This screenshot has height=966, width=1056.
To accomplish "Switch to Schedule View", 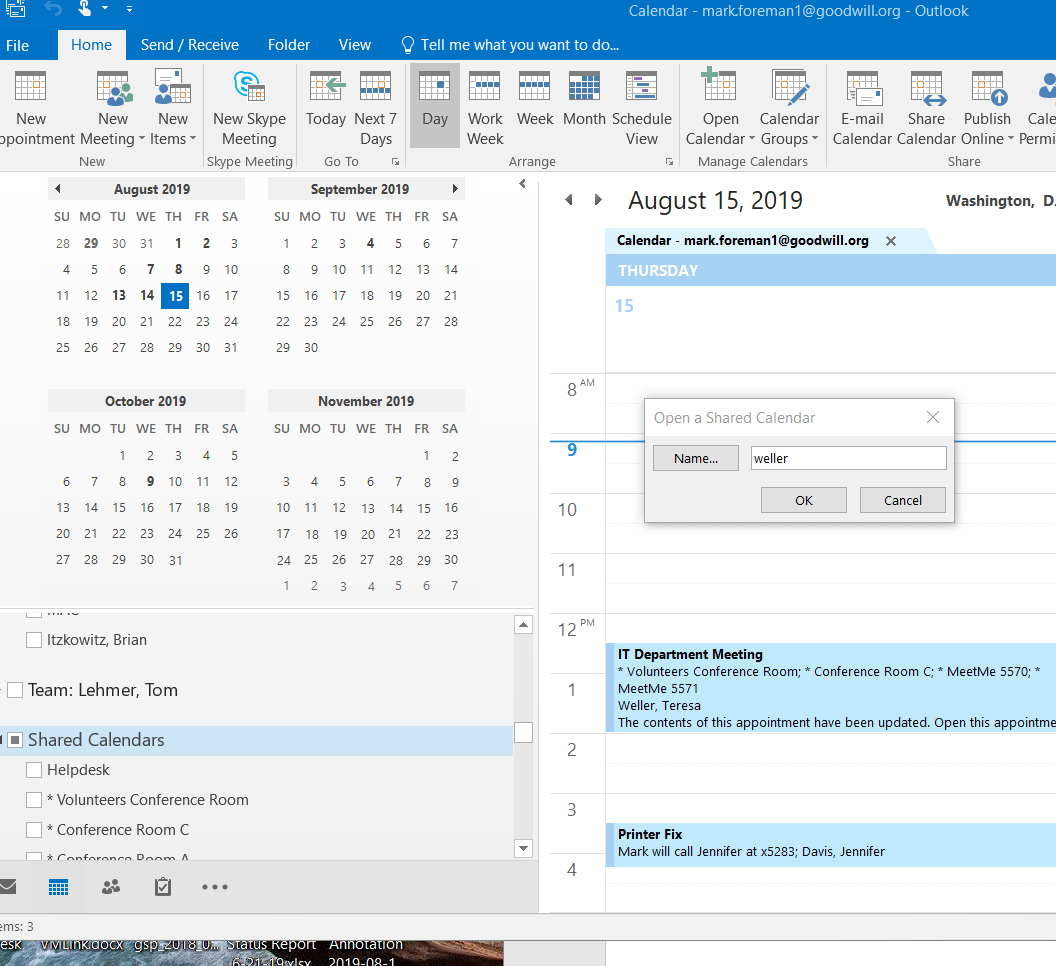I will (x=642, y=107).
